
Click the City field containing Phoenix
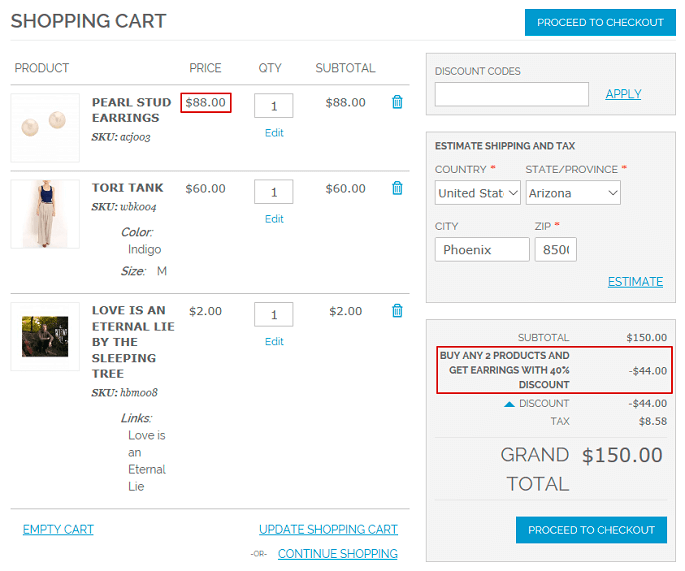[x=482, y=249]
